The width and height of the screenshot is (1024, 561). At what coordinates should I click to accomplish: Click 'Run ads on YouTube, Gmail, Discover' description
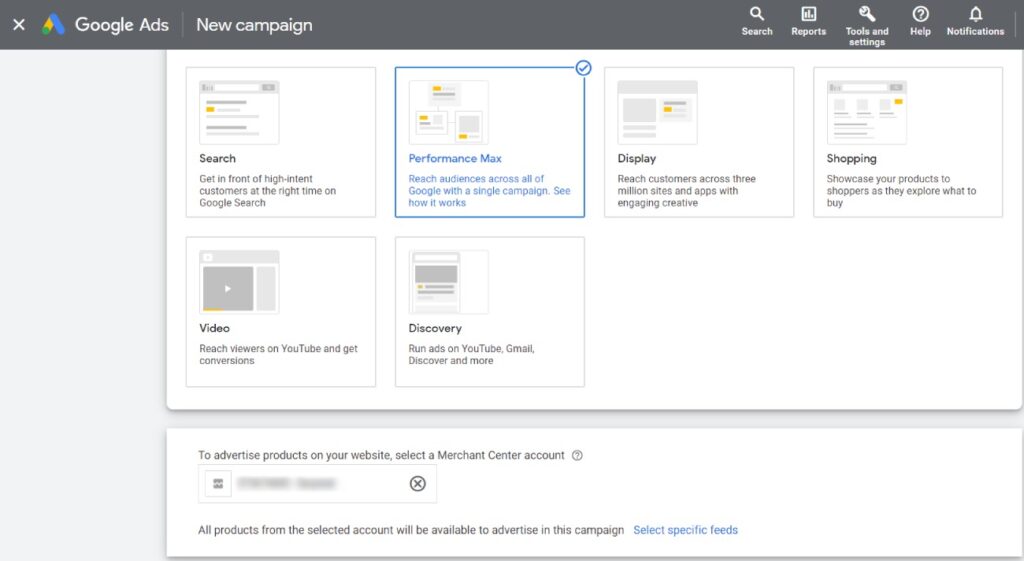click(471, 355)
